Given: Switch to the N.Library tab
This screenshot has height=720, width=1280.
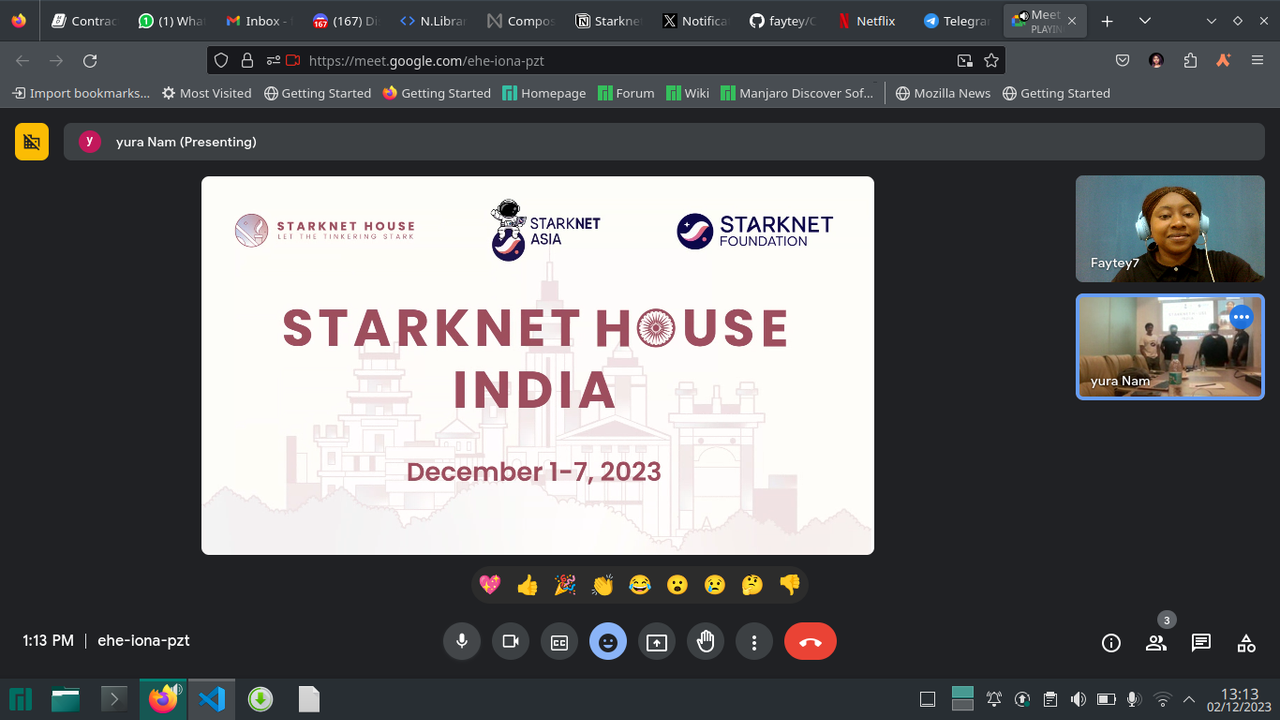Looking at the screenshot, I should [x=432, y=21].
